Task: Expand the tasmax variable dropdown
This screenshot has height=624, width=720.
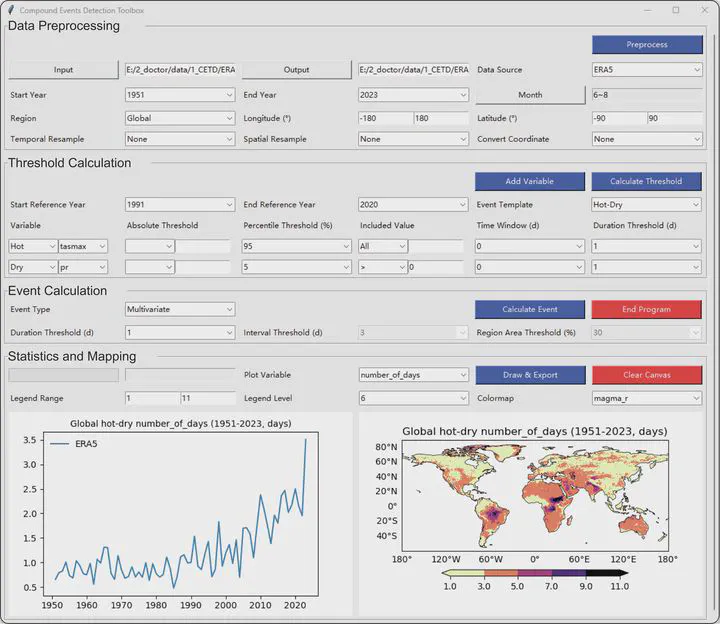Action: (82, 246)
